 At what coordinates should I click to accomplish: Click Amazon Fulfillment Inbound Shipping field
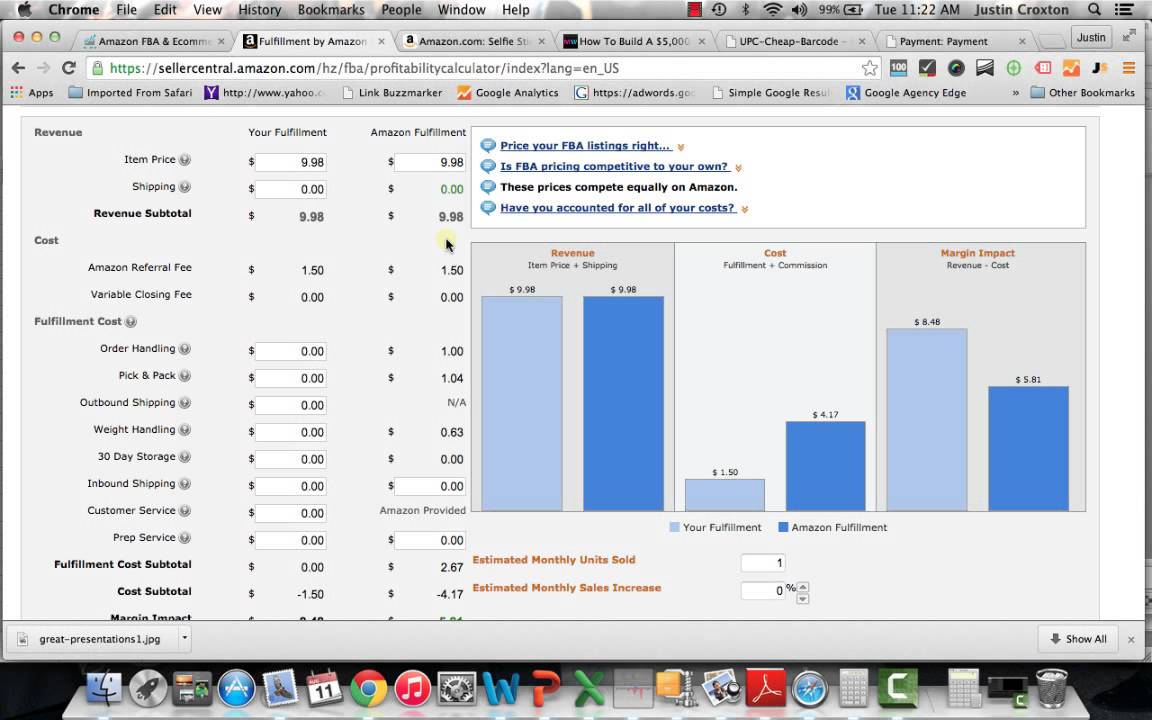click(430, 486)
